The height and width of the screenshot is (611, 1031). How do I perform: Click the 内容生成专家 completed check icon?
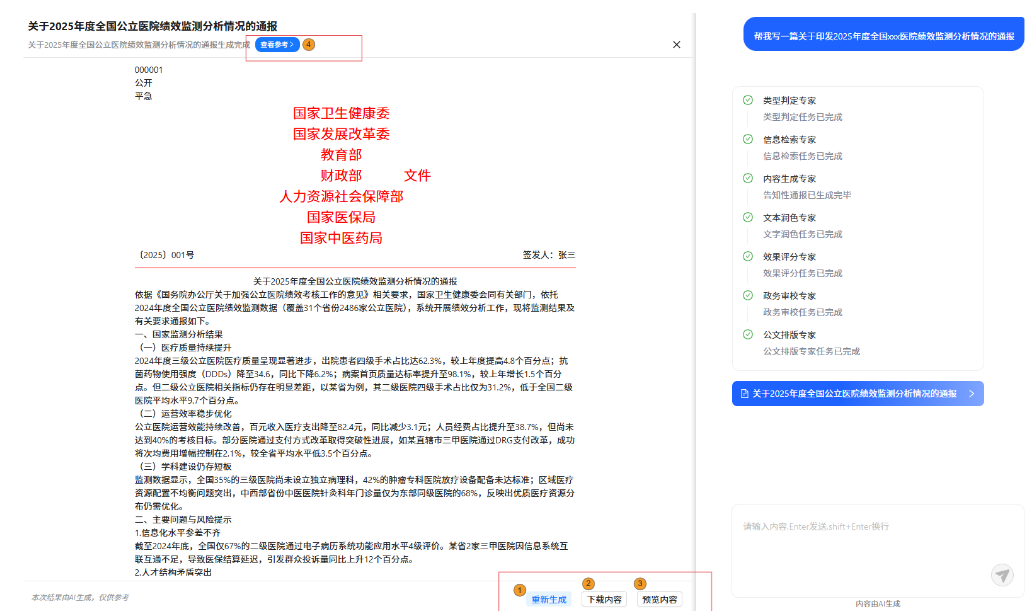(748, 178)
